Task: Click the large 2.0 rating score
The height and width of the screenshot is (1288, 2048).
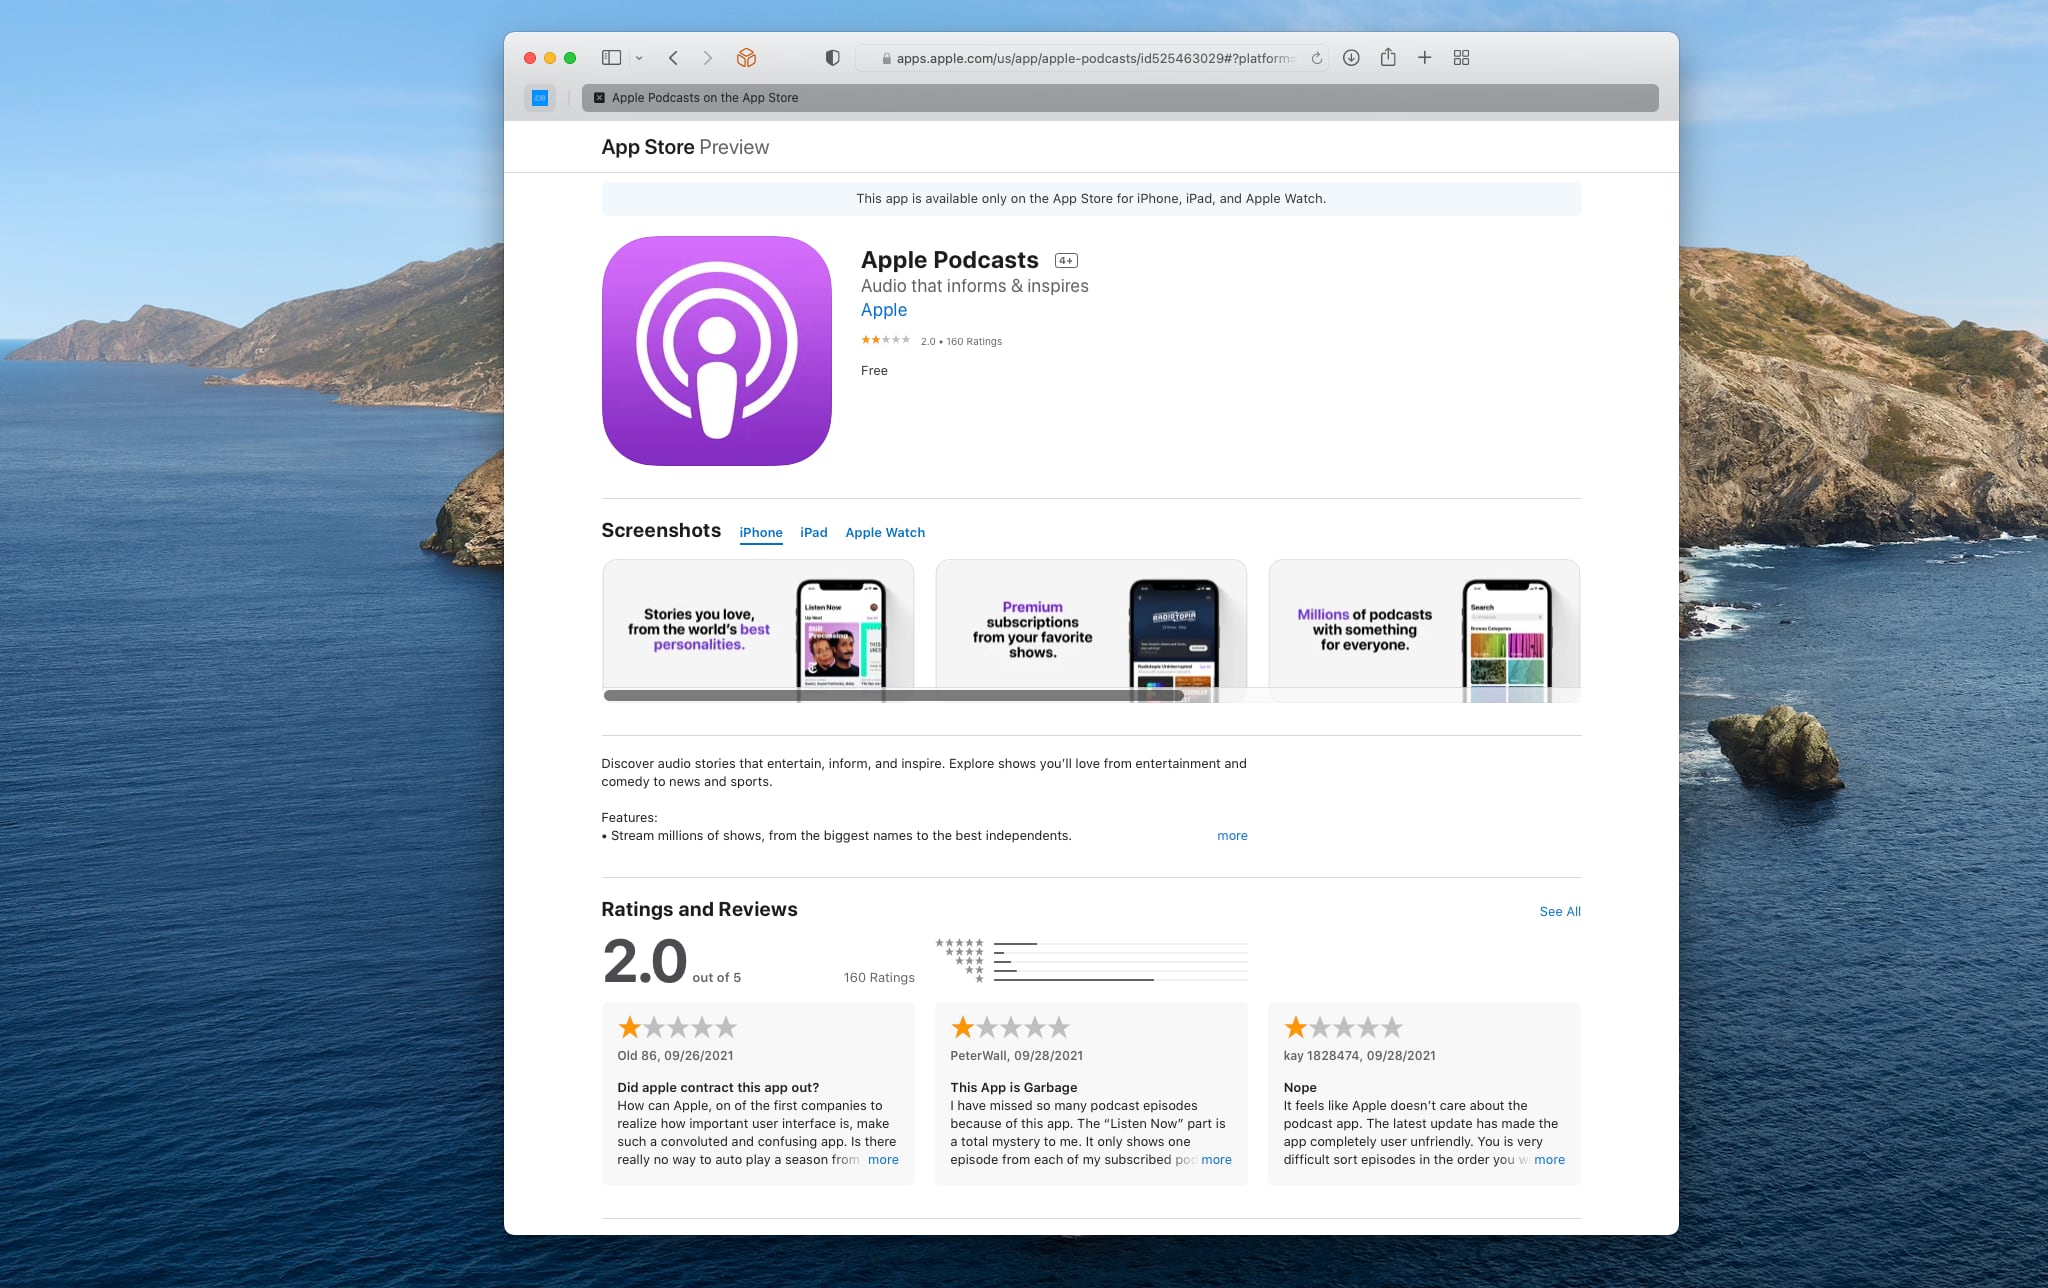Action: 644,961
